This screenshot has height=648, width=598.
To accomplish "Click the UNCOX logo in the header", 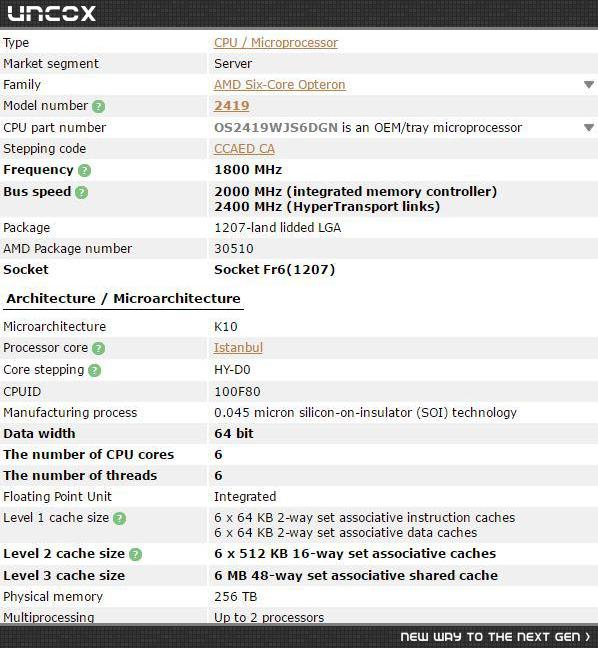I will tap(51, 14).
